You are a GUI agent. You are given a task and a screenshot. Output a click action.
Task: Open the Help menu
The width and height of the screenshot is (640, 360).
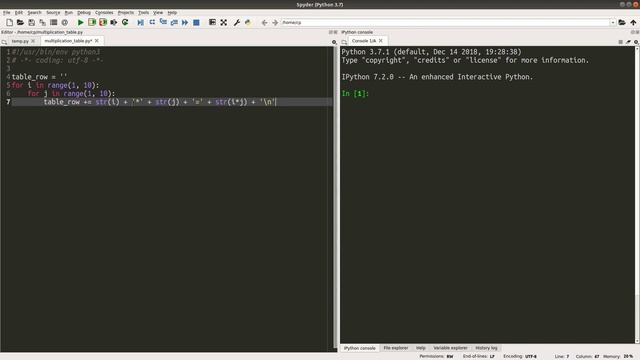(x=172, y=13)
